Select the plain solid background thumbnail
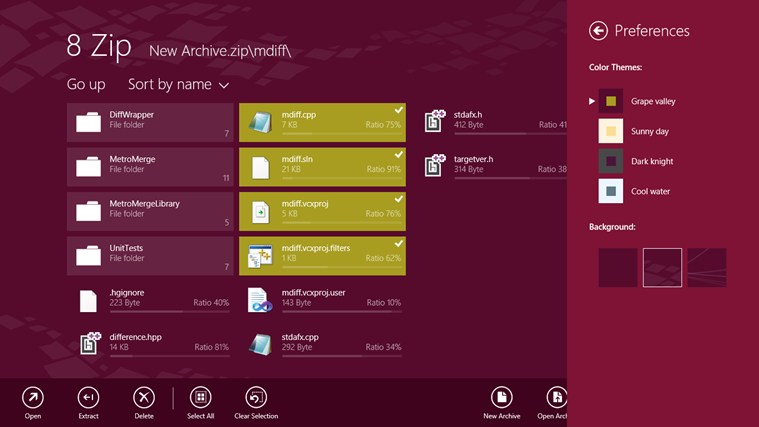759x427 pixels. click(618, 268)
